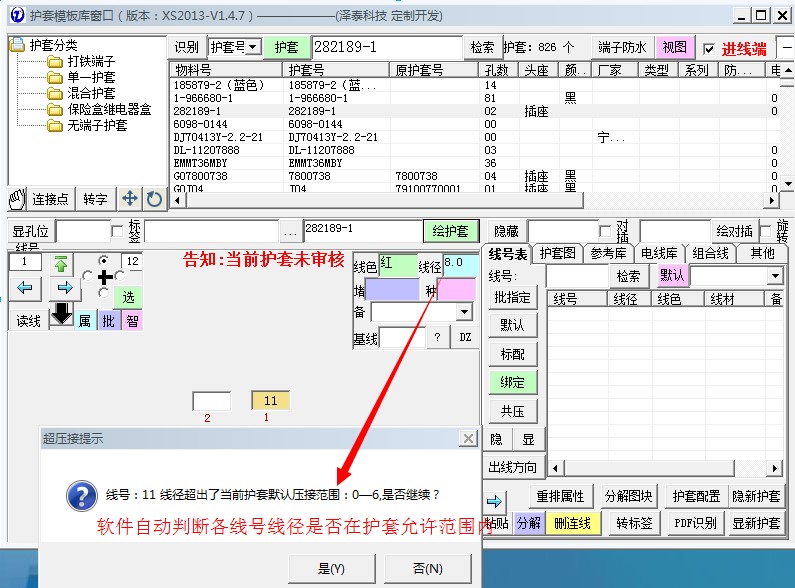Toggle the 进线端 checkbox
The height and width of the screenshot is (588, 795).
(709, 49)
